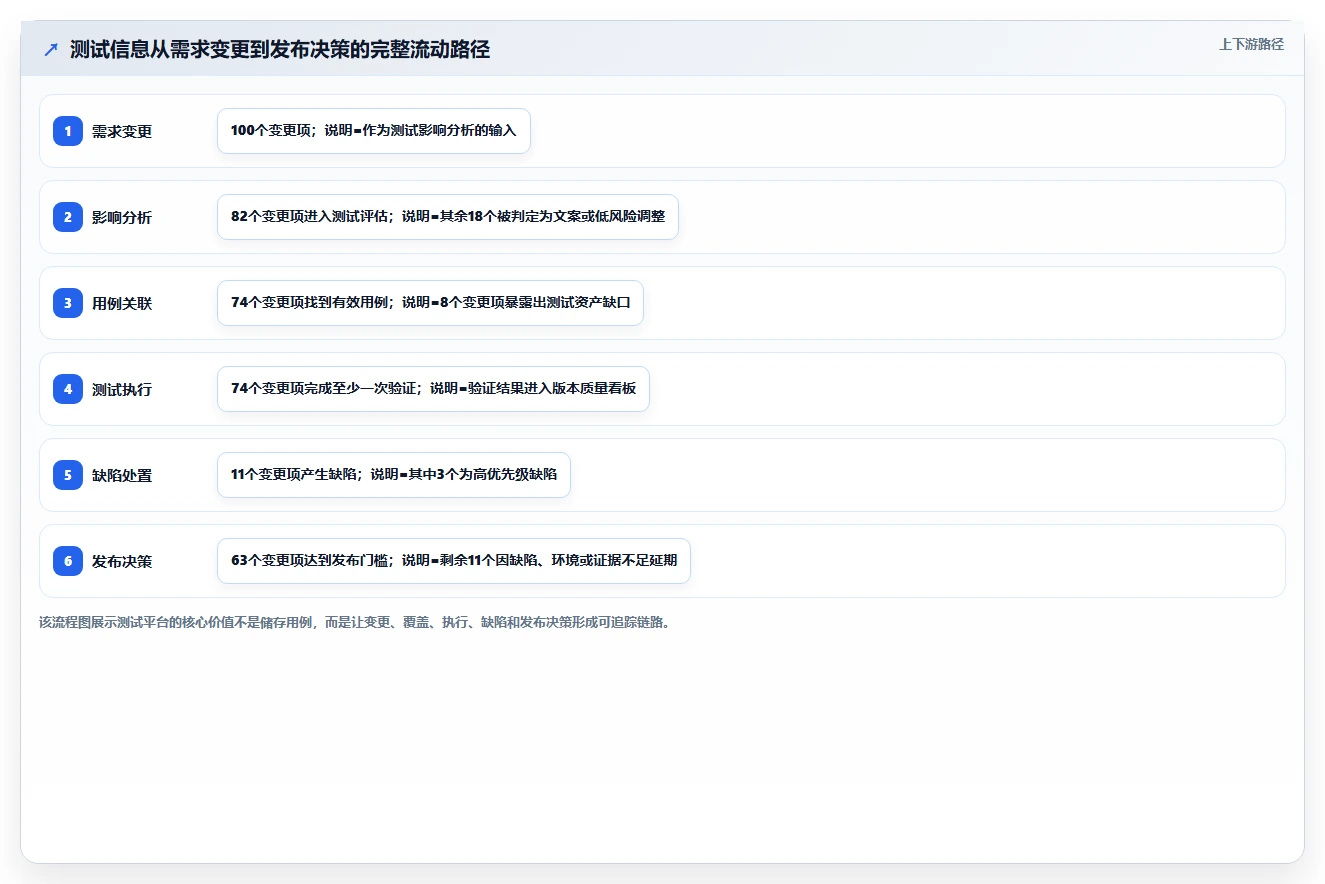Select the 用例关联 step label
Viewport: 1325px width, 884px height.
122,303
